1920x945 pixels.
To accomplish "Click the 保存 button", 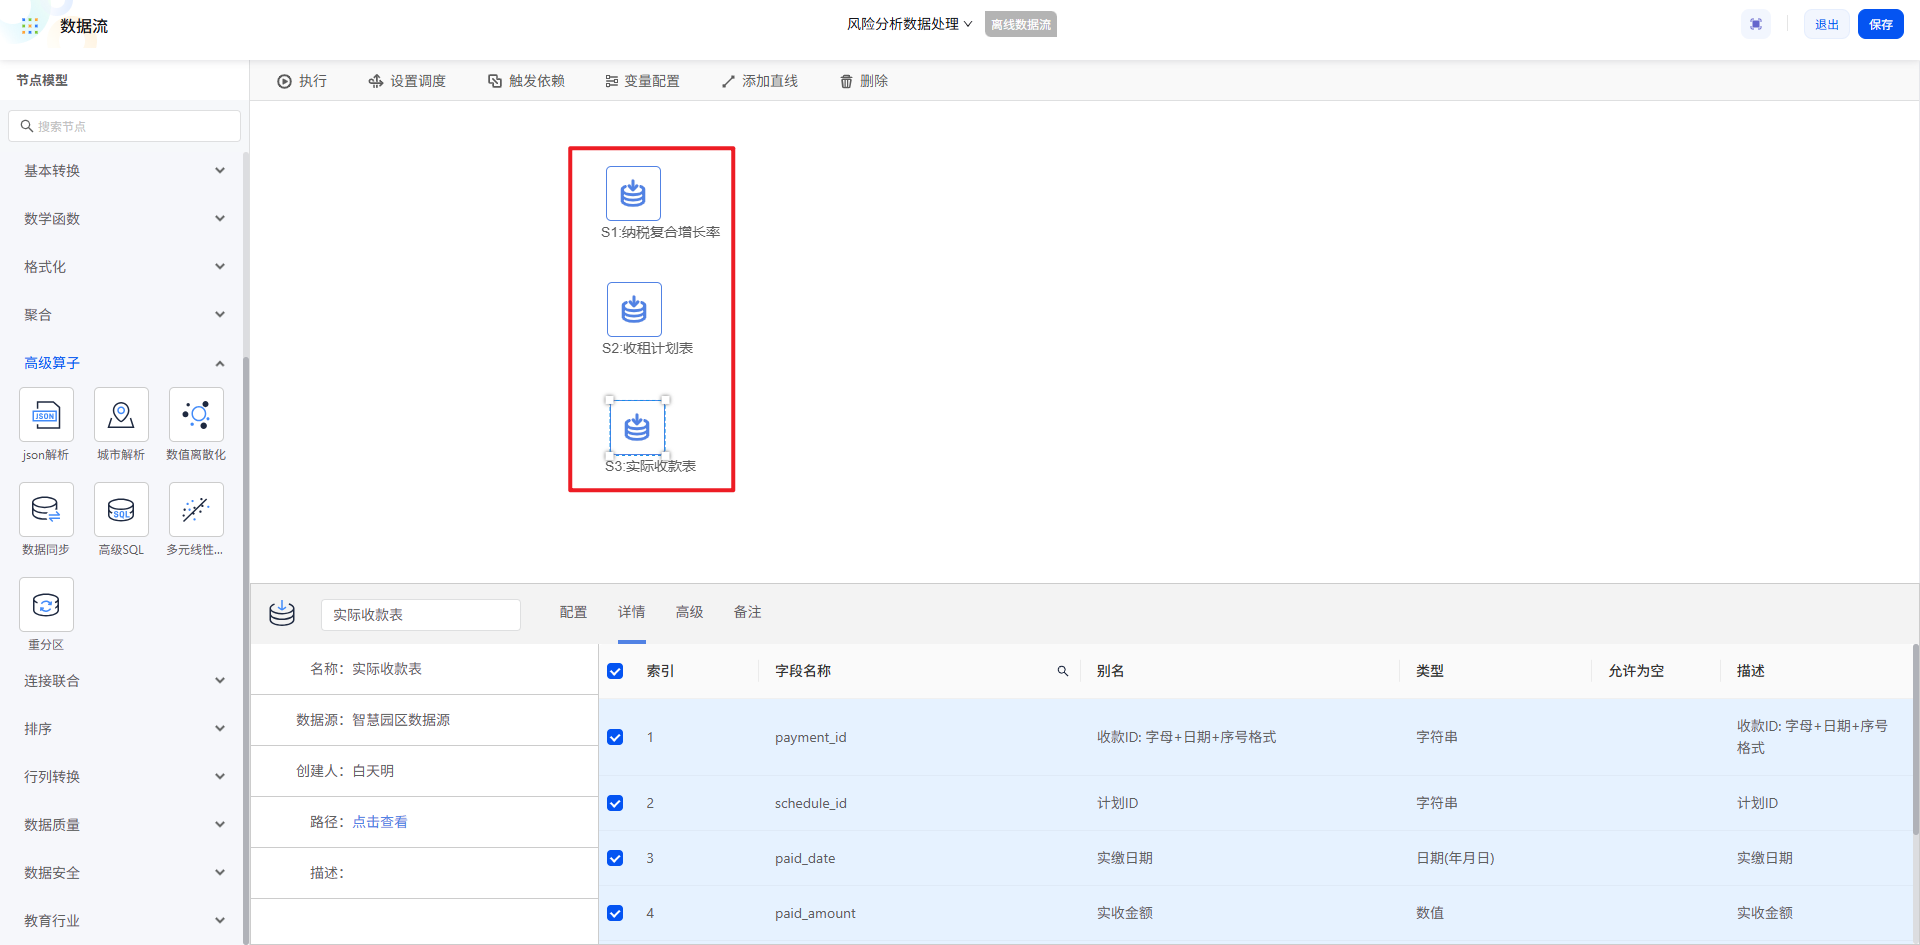I will (x=1881, y=25).
